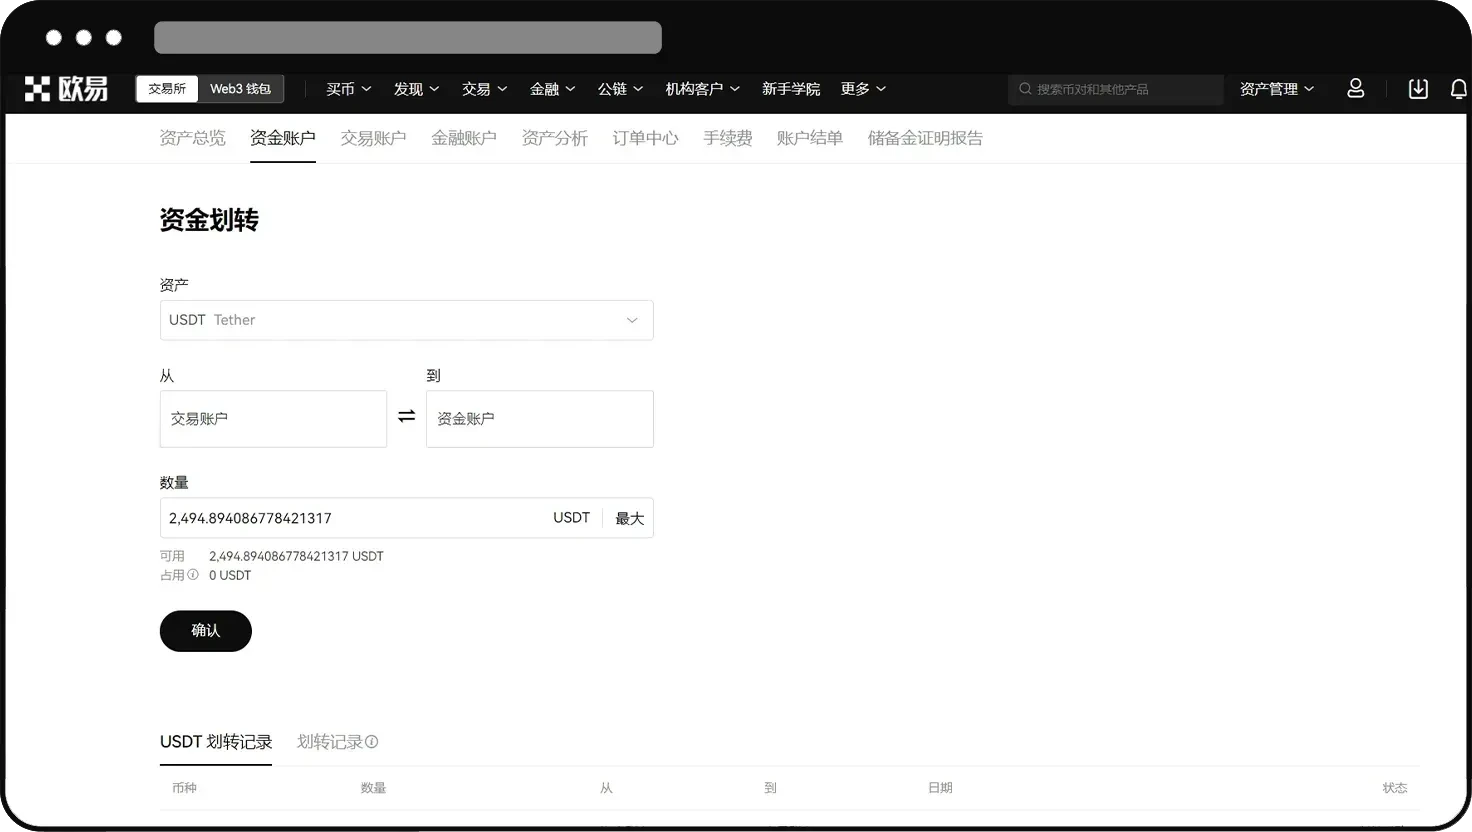The image size is (1472, 832).
Task: Select the USDT 划转记录 tab
Action: 215,741
